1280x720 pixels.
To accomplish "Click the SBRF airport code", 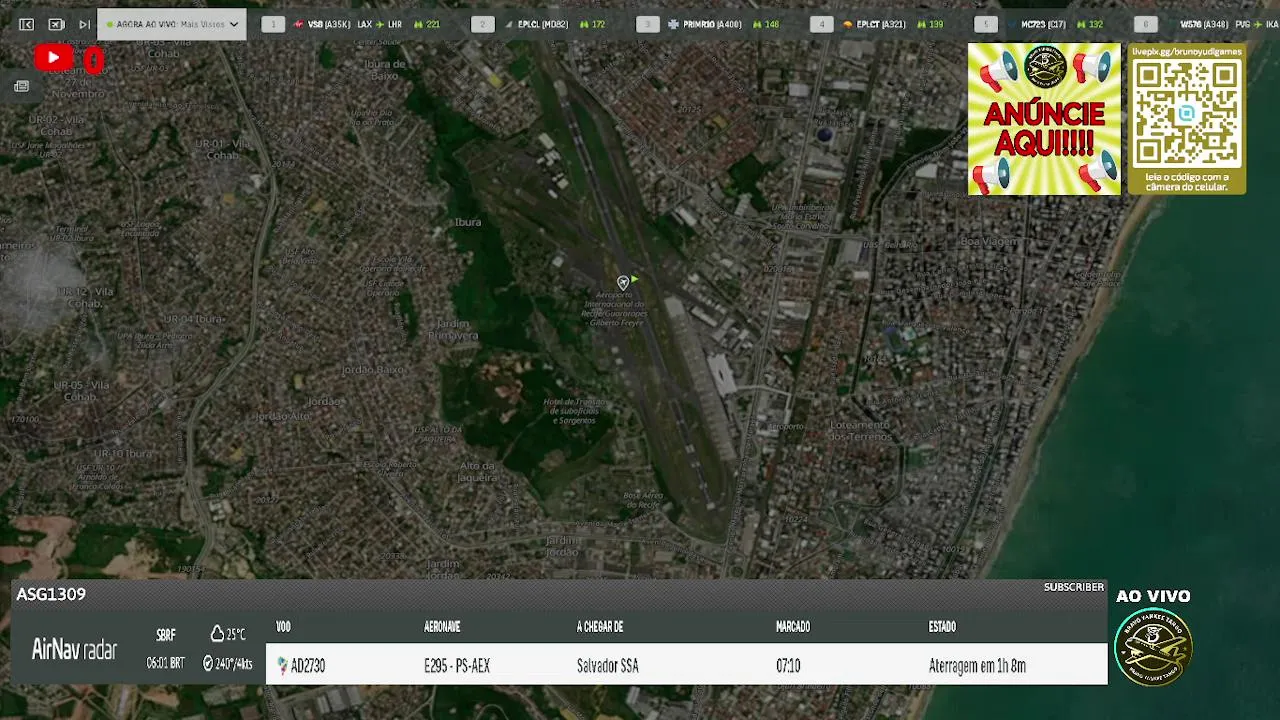I will (166, 635).
